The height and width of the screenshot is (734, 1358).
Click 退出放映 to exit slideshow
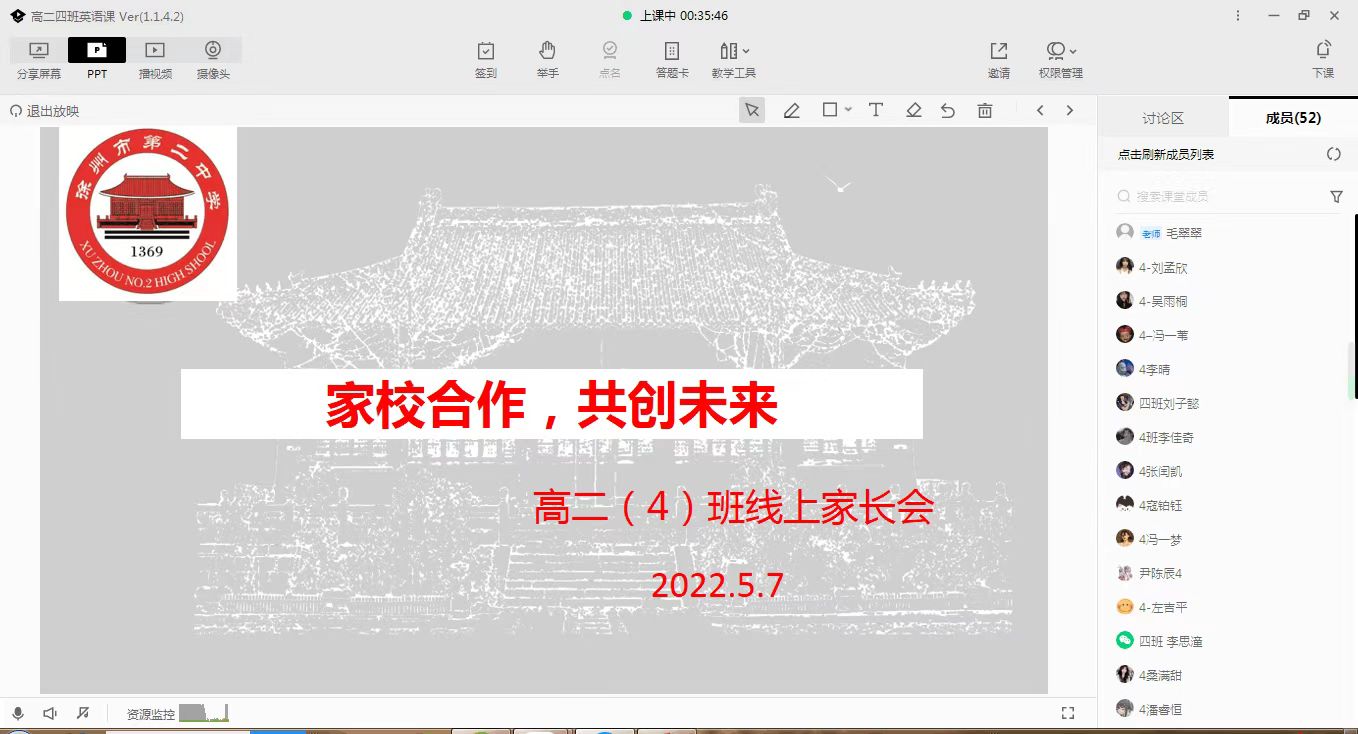tap(44, 111)
